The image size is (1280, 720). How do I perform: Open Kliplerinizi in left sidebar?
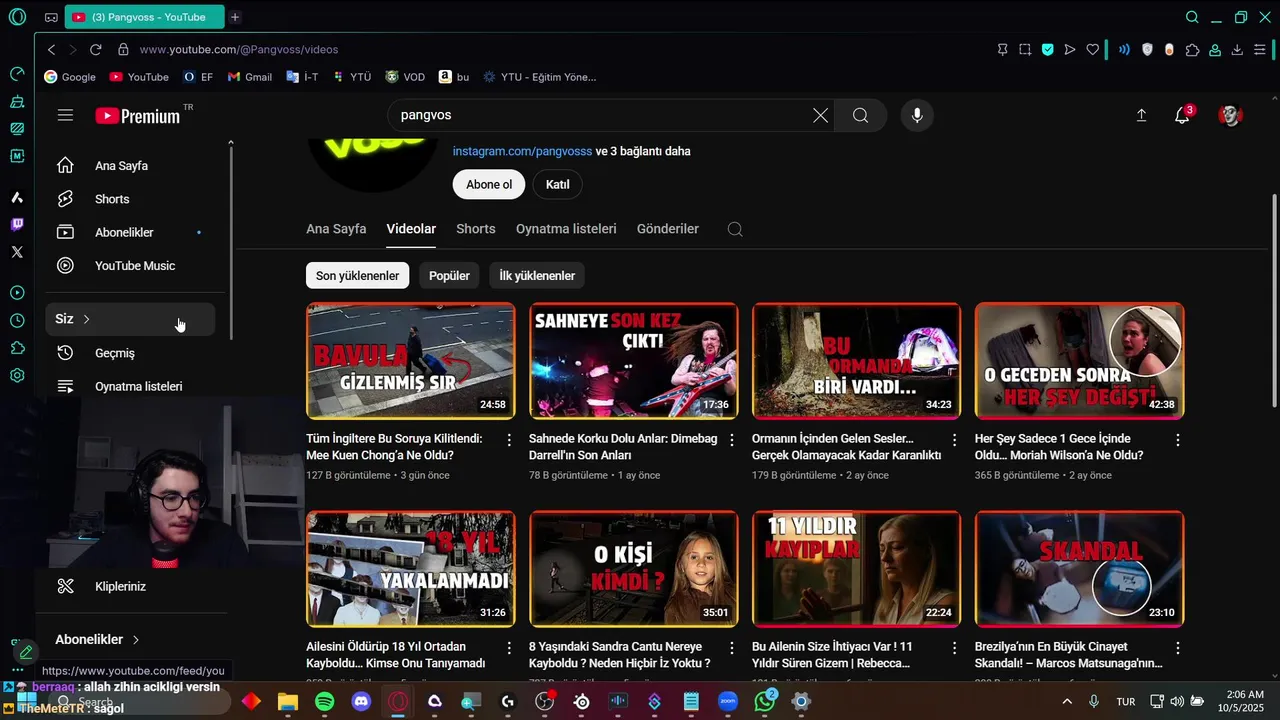(130, 587)
